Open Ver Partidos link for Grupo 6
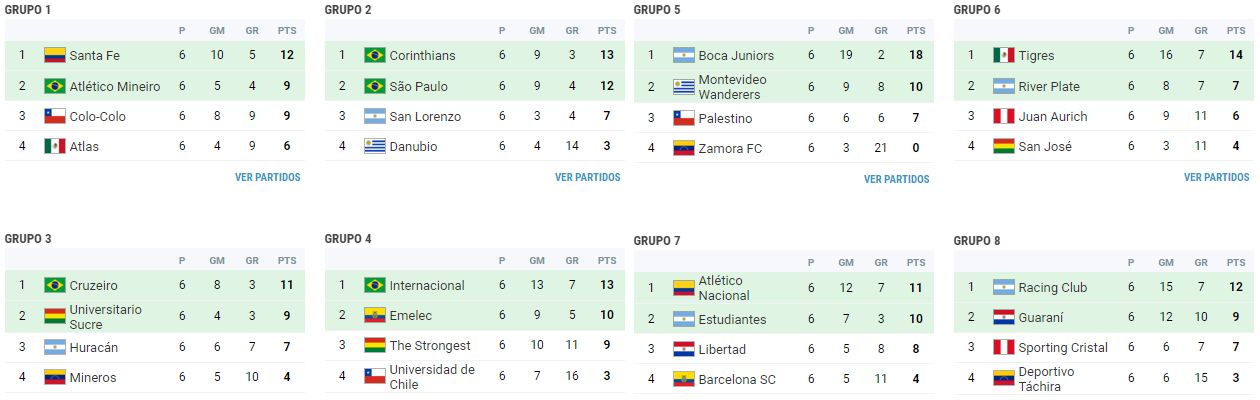 click(x=1216, y=178)
